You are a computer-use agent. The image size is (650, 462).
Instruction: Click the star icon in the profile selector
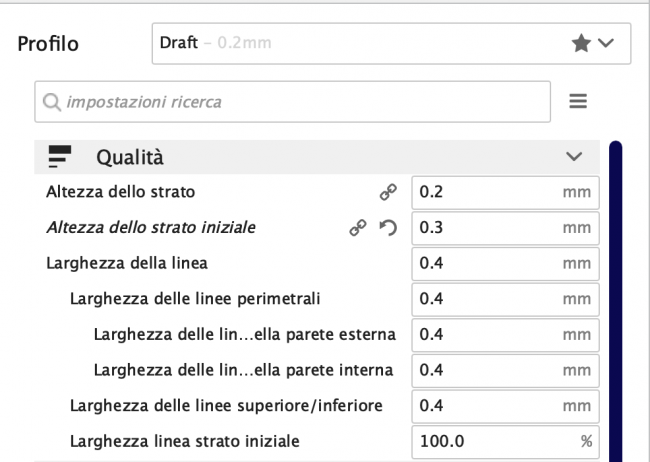(580, 45)
